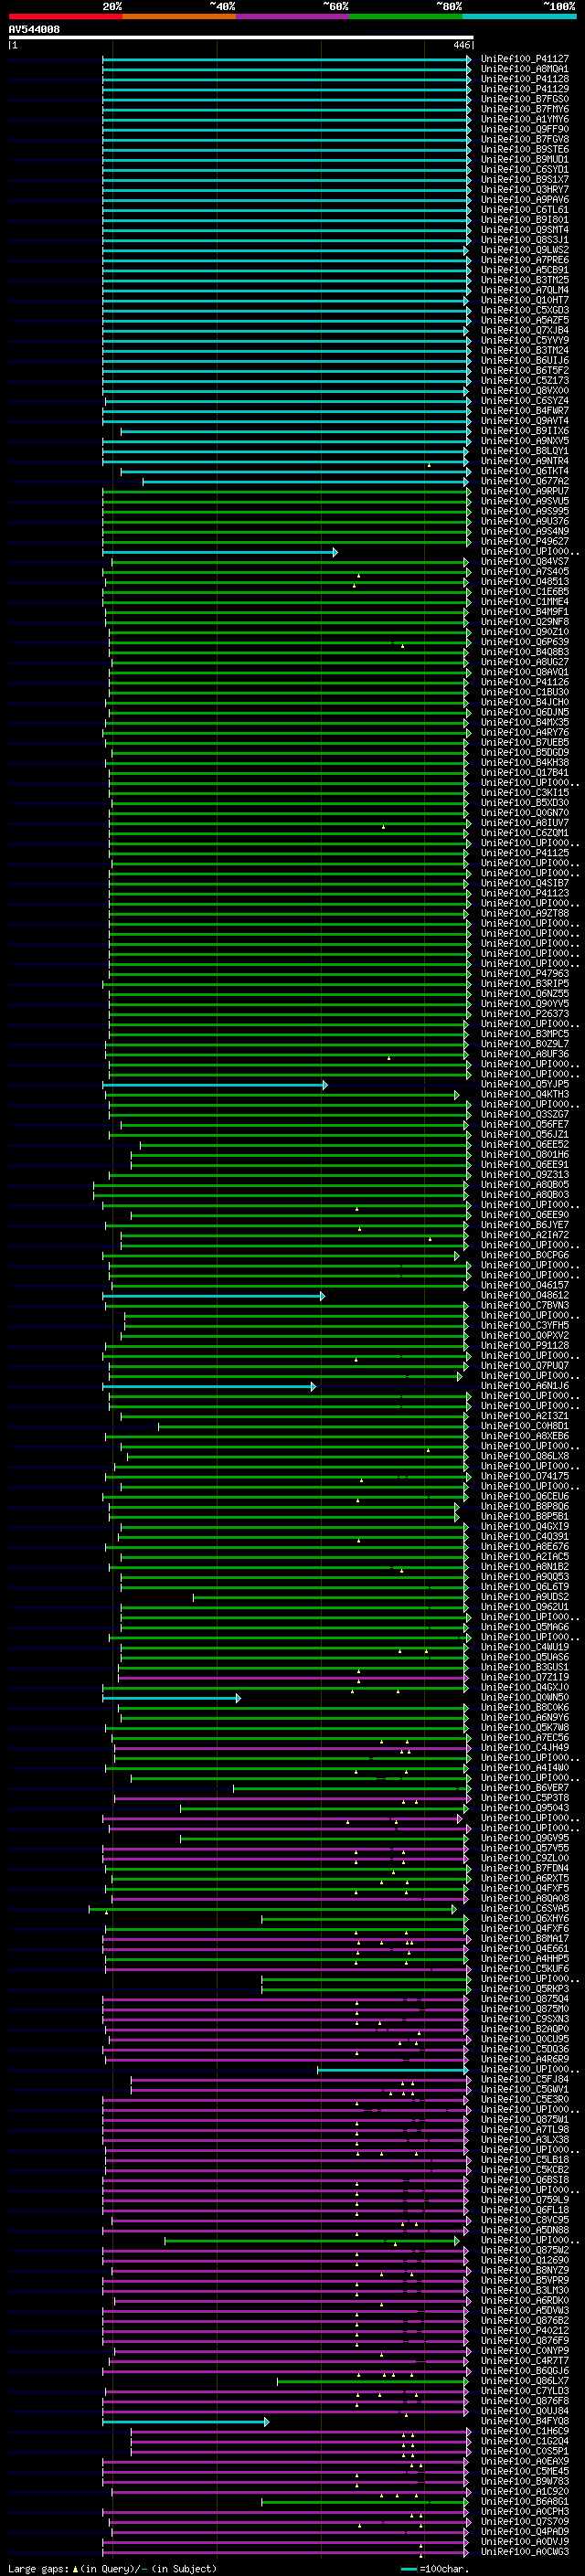Select hit label UniRef100_C1E6B5
585x2576 pixels.
[x=525, y=592]
